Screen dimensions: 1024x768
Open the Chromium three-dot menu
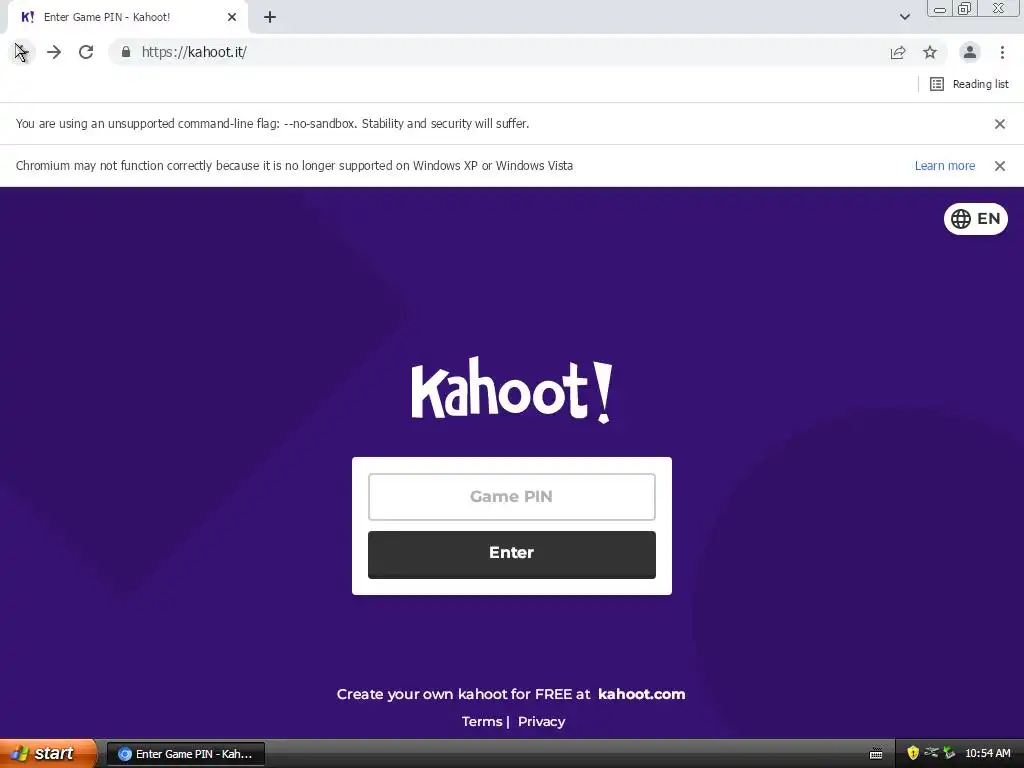1002,52
